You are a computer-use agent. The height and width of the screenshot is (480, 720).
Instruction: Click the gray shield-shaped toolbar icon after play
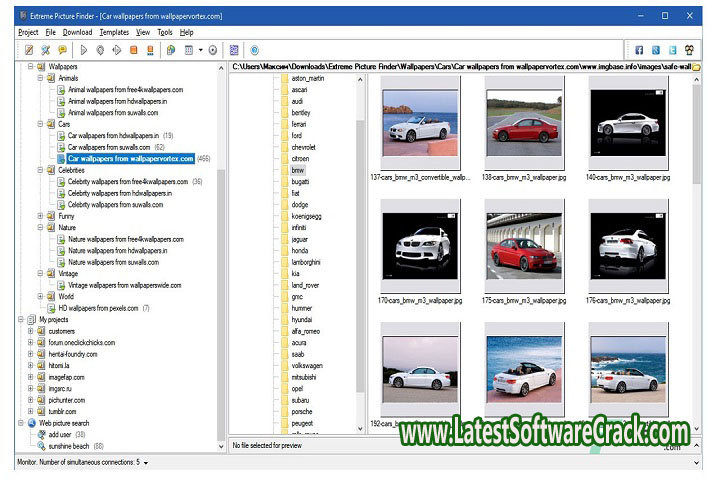pyautogui.click(x=100, y=50)
